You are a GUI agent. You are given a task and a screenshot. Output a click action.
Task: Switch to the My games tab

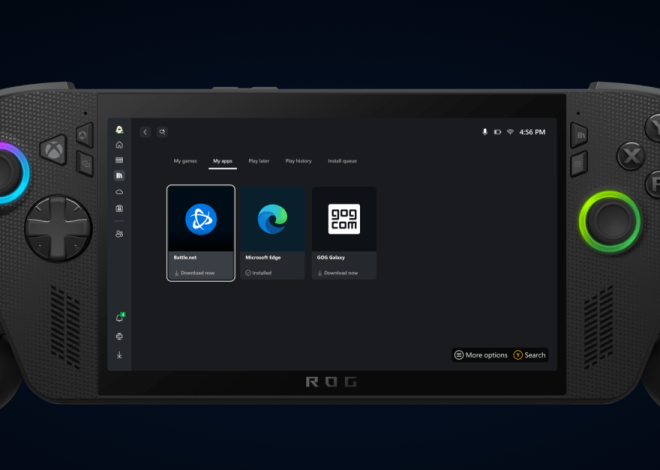(185, 161)
